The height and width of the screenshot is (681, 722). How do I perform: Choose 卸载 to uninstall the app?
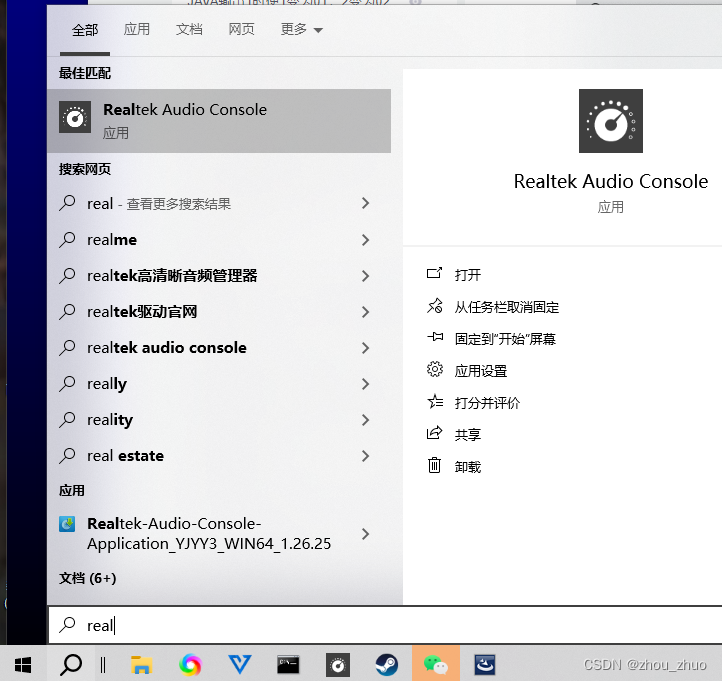(x=468, y=467)
